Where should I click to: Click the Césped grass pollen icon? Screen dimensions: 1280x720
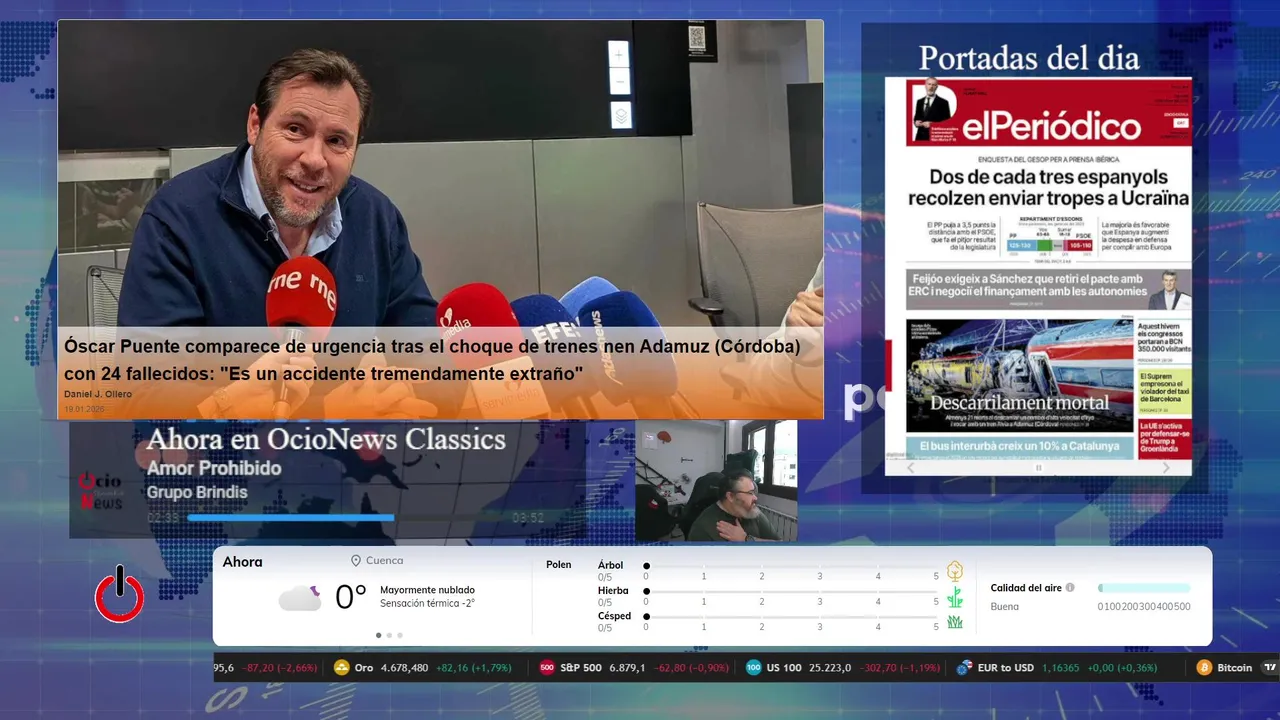tap(955, 622)
